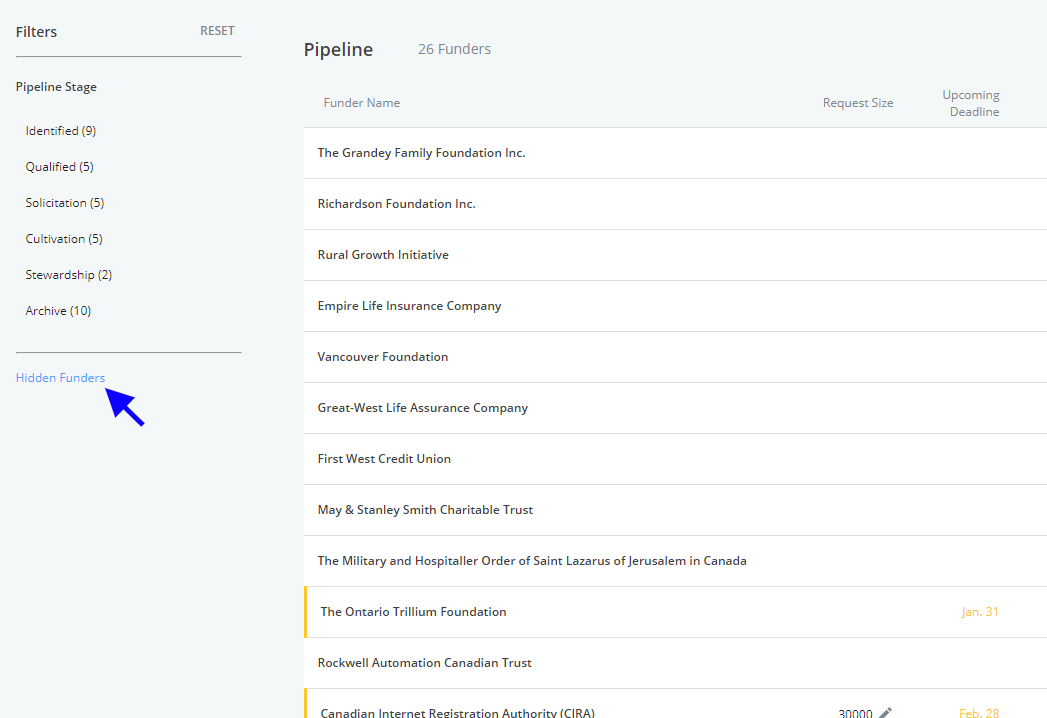1047x718 pixels.
Task: Click the Feb. 28 deadline date
Action: click(979, 713)
